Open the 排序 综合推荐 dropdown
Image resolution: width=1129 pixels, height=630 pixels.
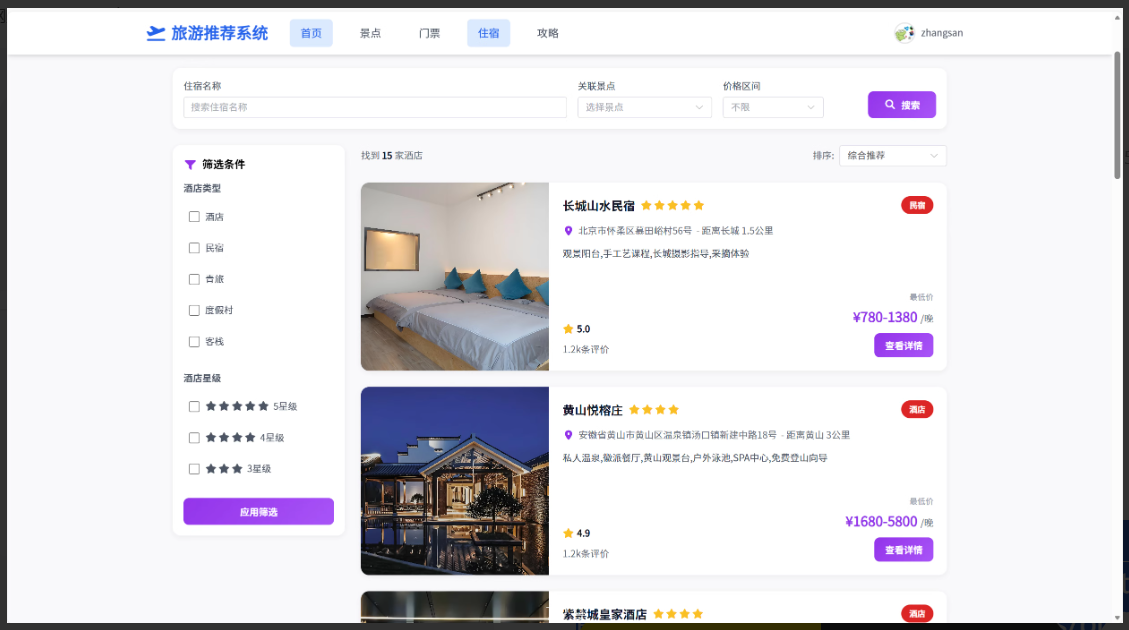click(x=892, y=156)
